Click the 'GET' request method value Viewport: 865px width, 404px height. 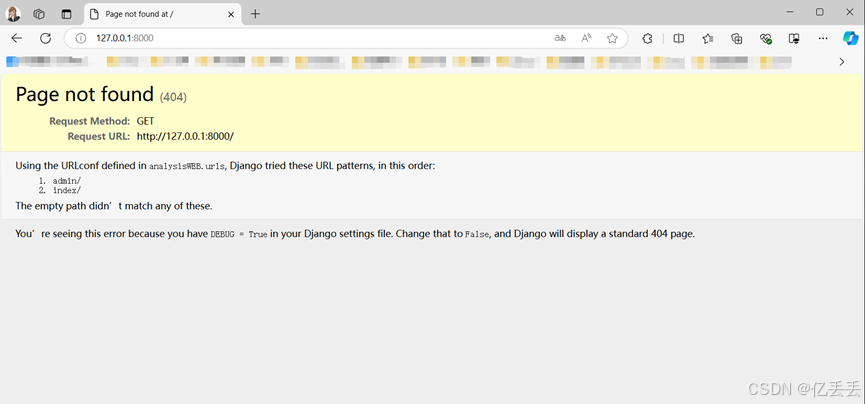[146, 121]
